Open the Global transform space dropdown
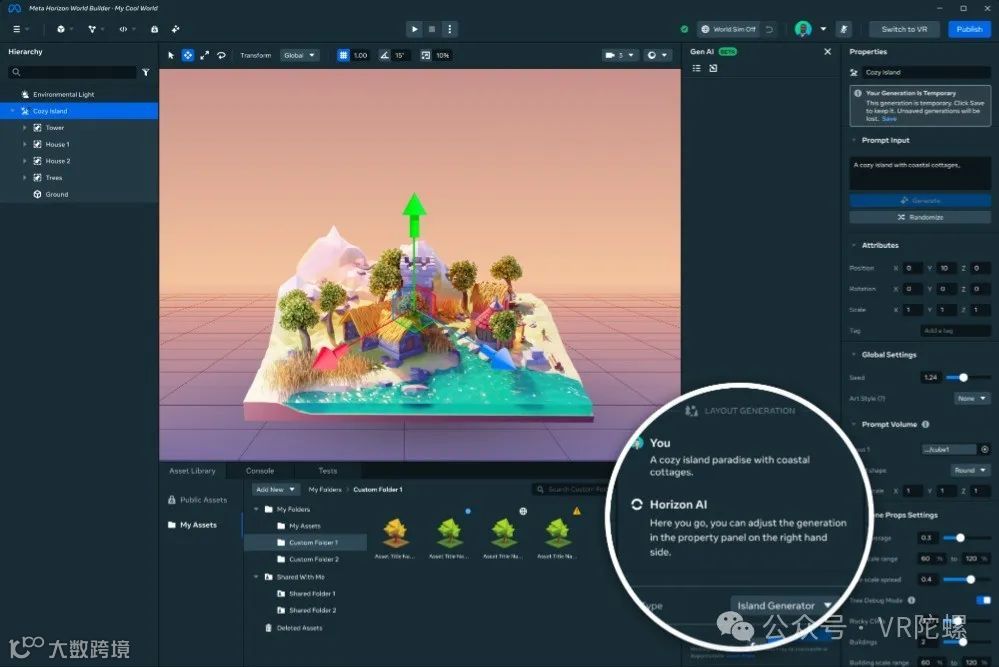999x667 pixels. tap(299, 55)
